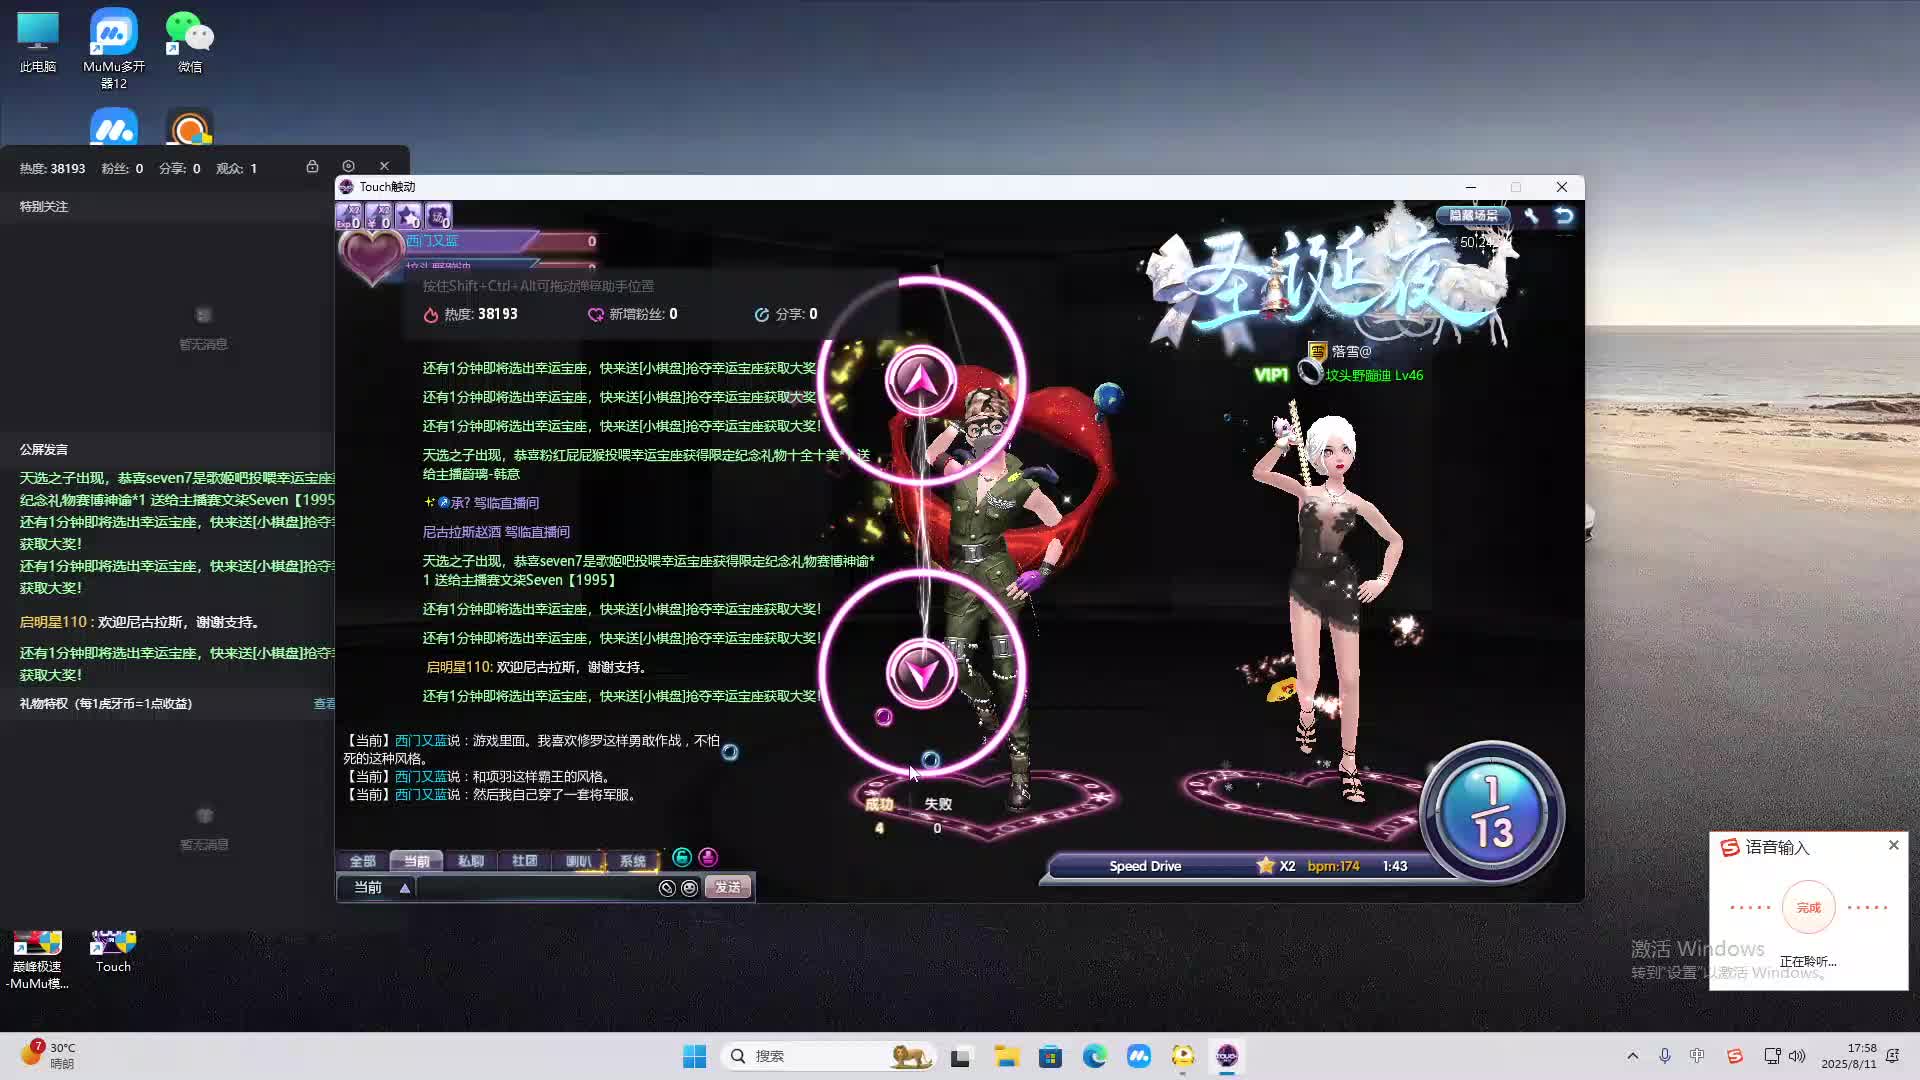
Task: Click the eraser clear icon in chat box
Action: click(x=667, y=888)
